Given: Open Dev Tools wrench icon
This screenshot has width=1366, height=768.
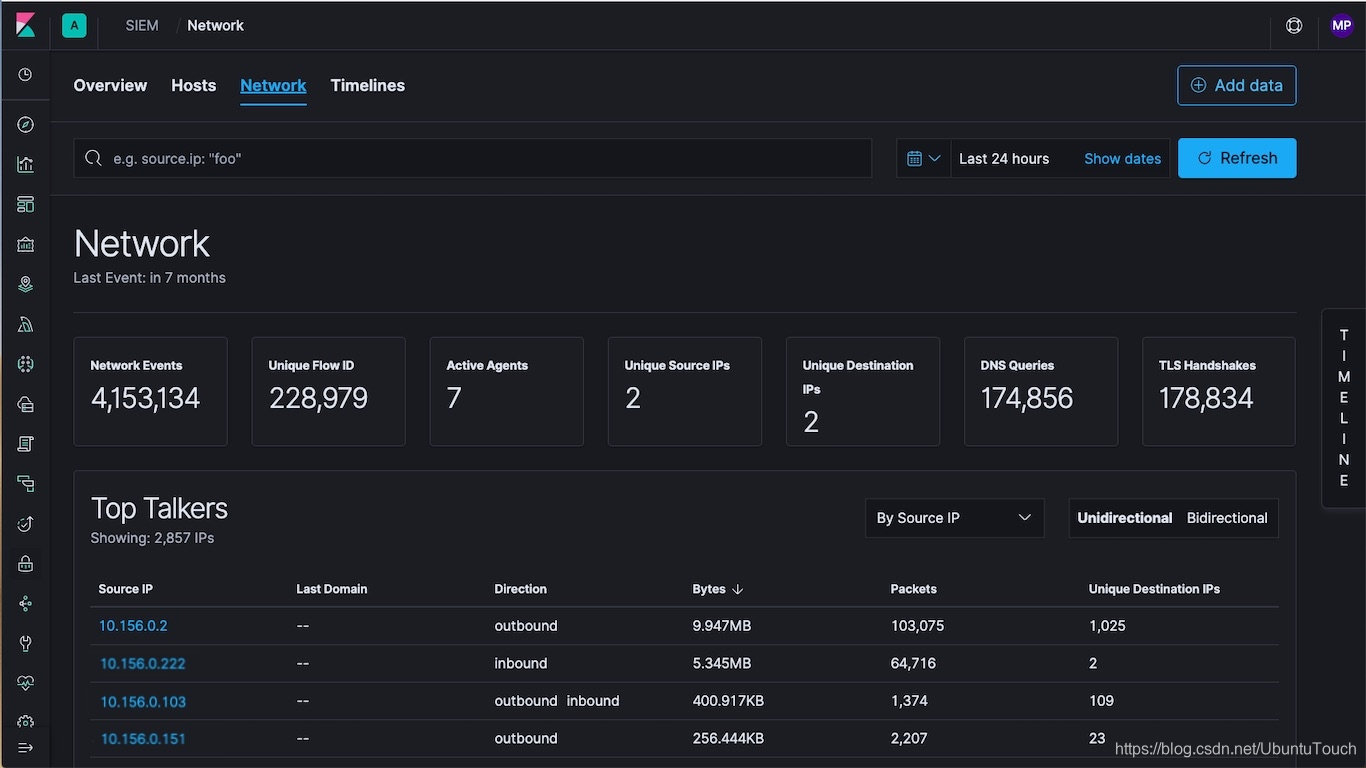Looking at the screenshot, I should point(25,644).
